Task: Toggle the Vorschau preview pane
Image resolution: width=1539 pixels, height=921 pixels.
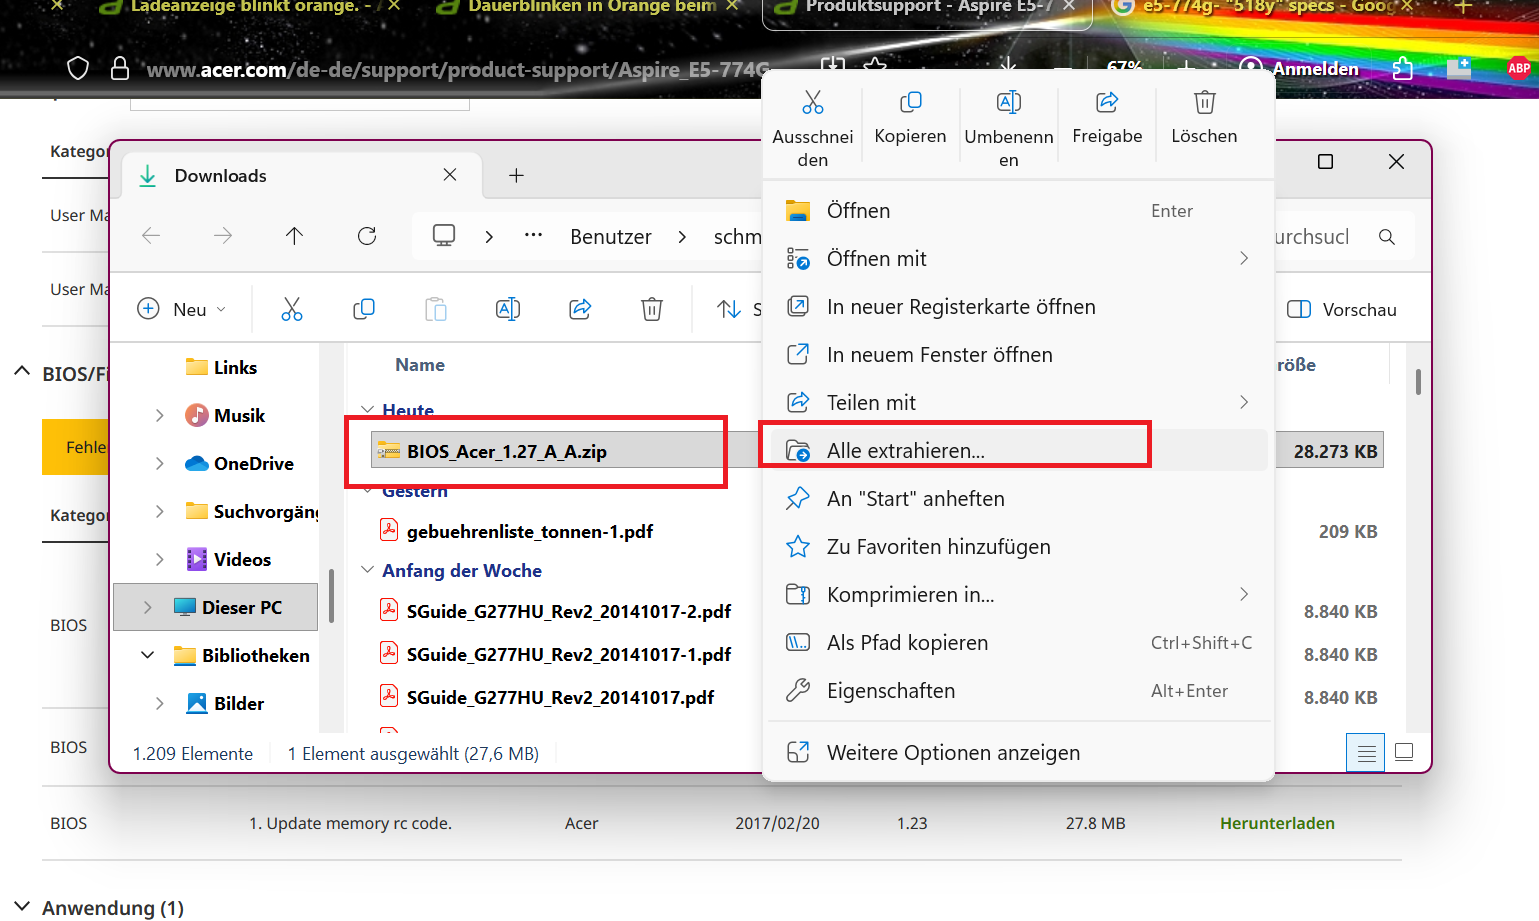Action: click(1342, 309)
